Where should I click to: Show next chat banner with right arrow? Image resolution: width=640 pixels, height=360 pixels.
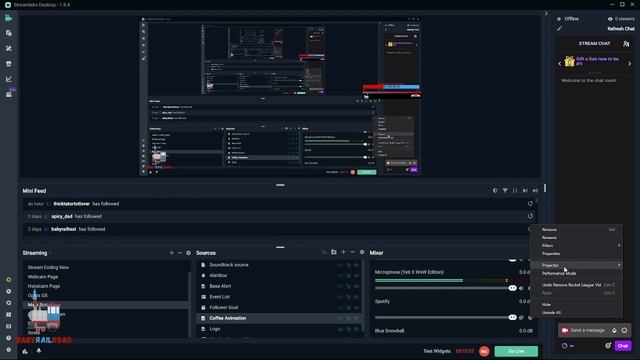tap(629, 64)
